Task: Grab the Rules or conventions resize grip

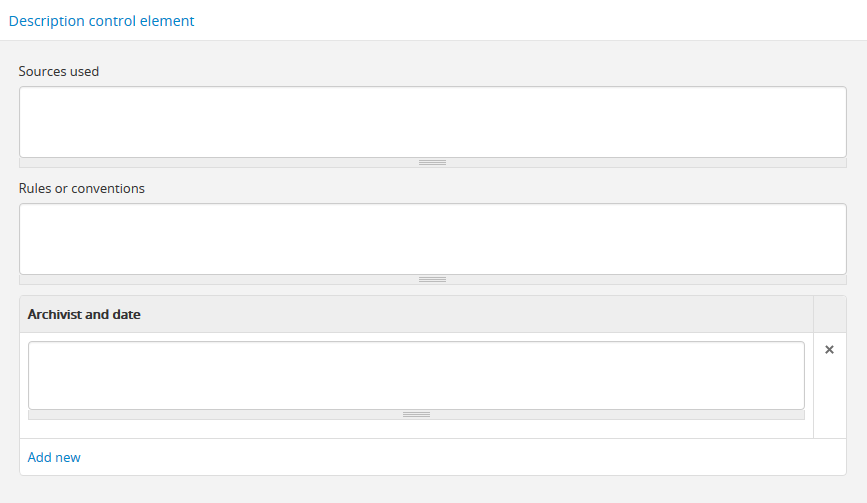Action: [432, 280]
